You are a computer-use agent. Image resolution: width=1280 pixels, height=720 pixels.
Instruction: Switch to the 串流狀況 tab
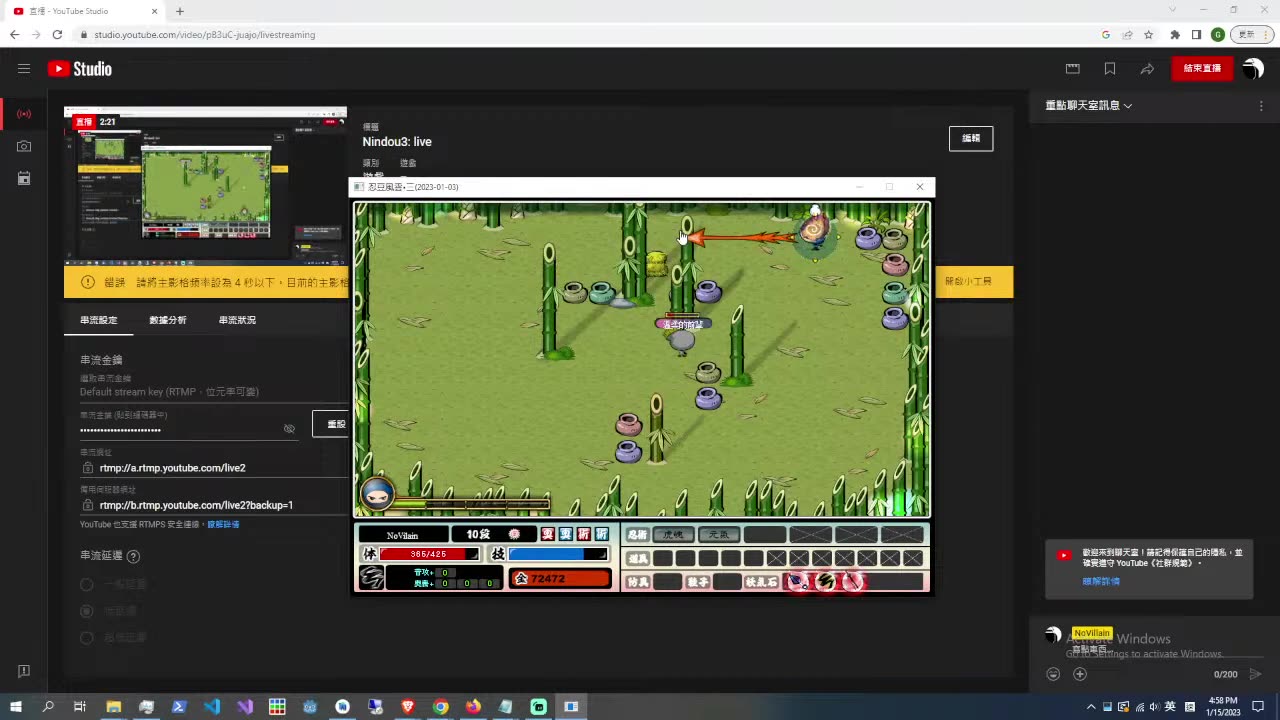click(237, 320)
